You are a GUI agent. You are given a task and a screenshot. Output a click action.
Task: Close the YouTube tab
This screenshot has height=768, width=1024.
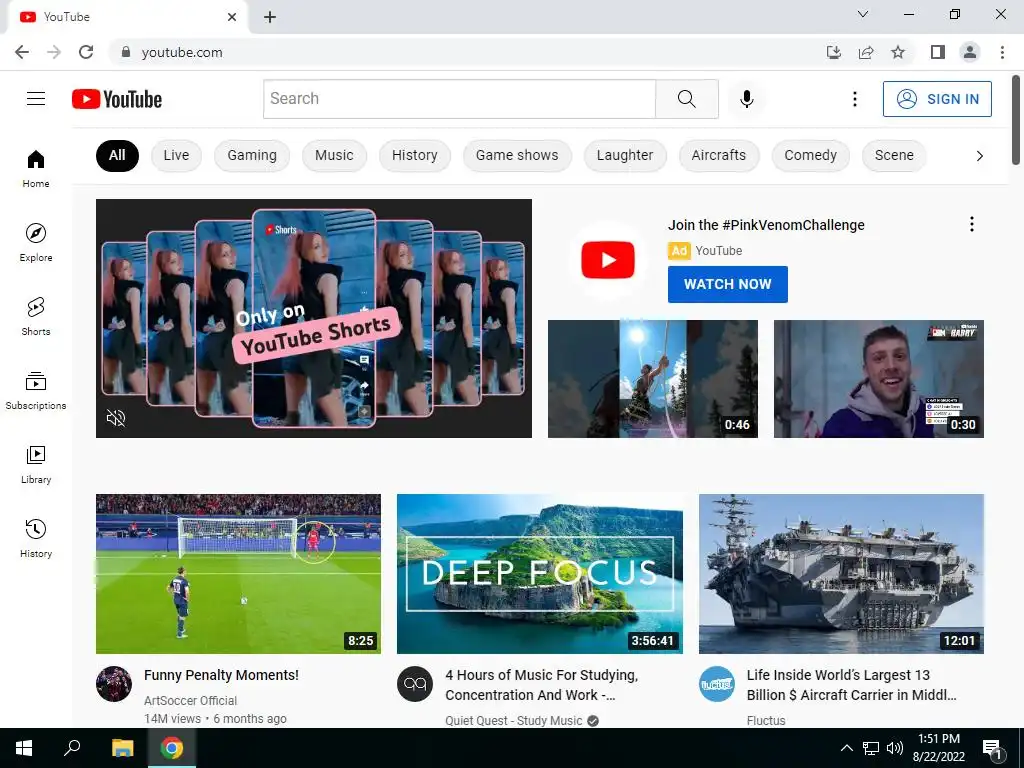(232, 17)
